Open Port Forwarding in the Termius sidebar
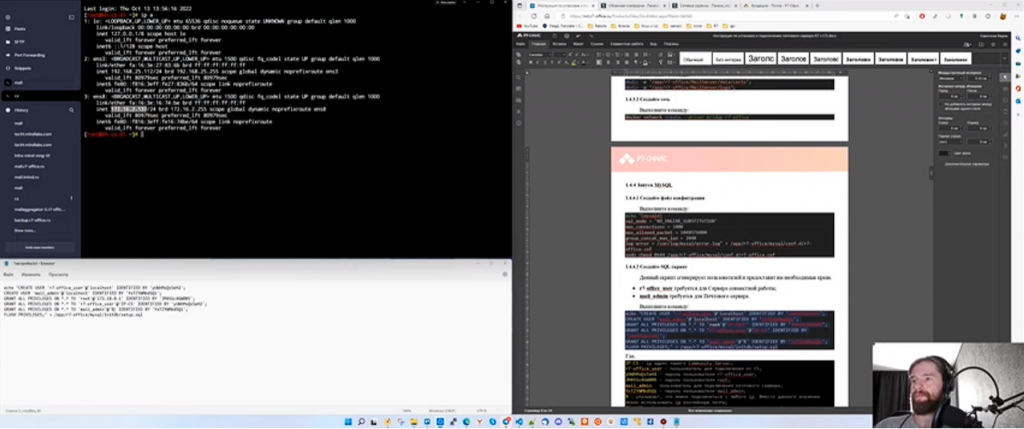 click(27, 55)
